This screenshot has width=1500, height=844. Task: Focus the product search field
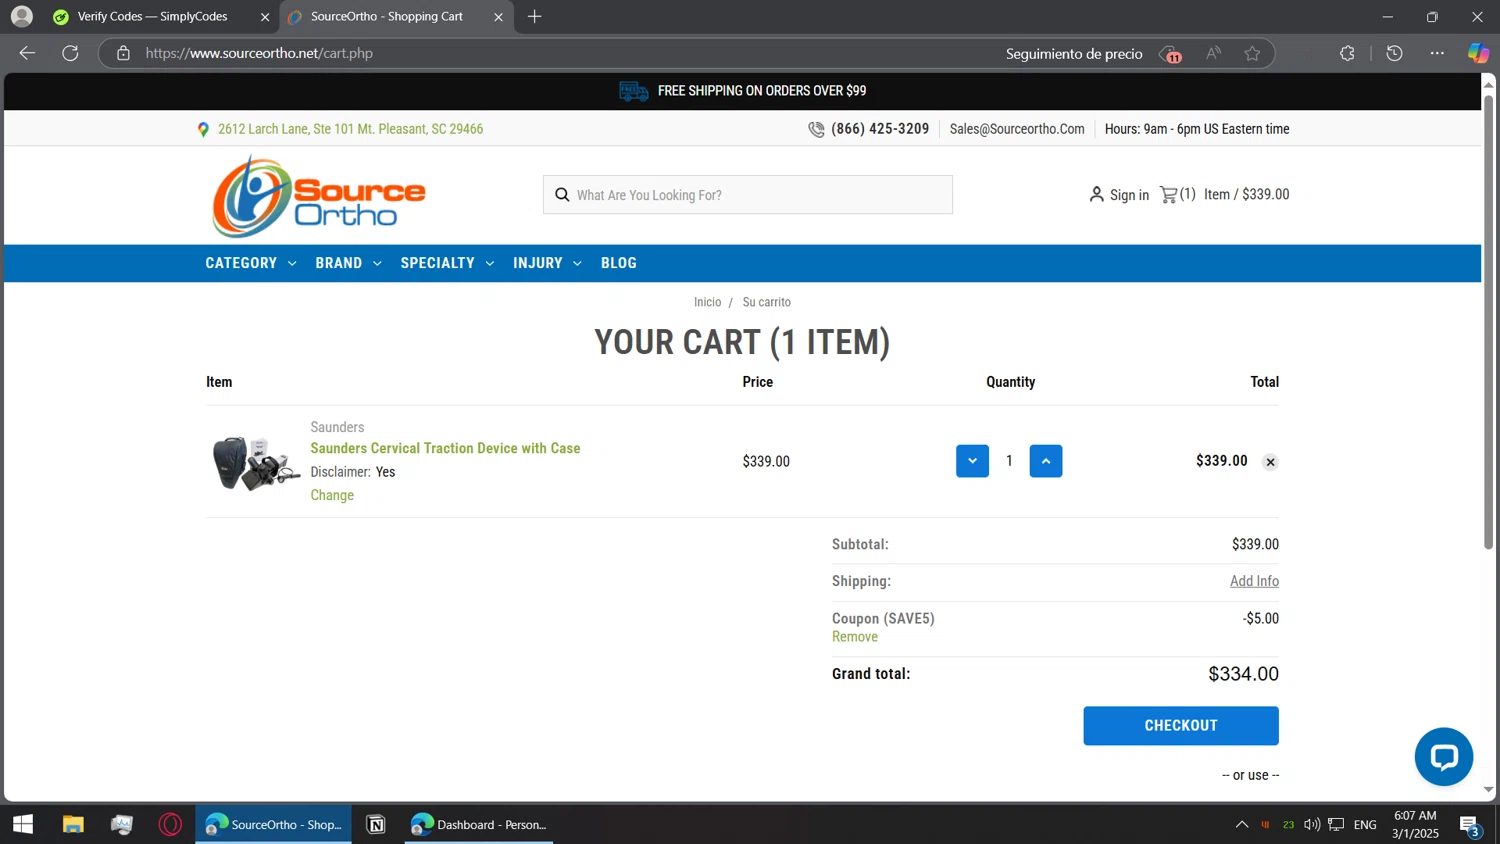(x=748, y=195)
